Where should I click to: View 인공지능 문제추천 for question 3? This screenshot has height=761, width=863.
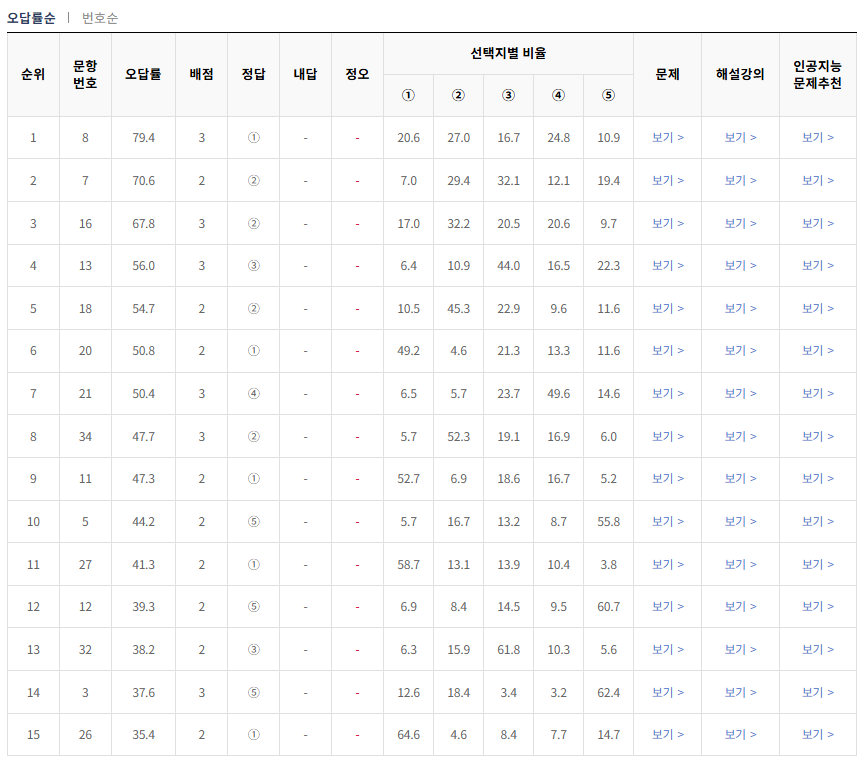click(x=818, y=691)
